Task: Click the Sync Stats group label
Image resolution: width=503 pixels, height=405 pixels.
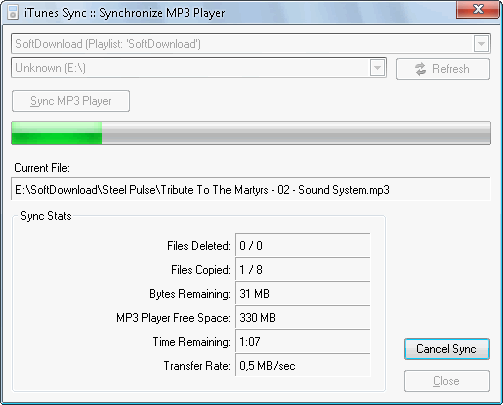Action: 46,216
